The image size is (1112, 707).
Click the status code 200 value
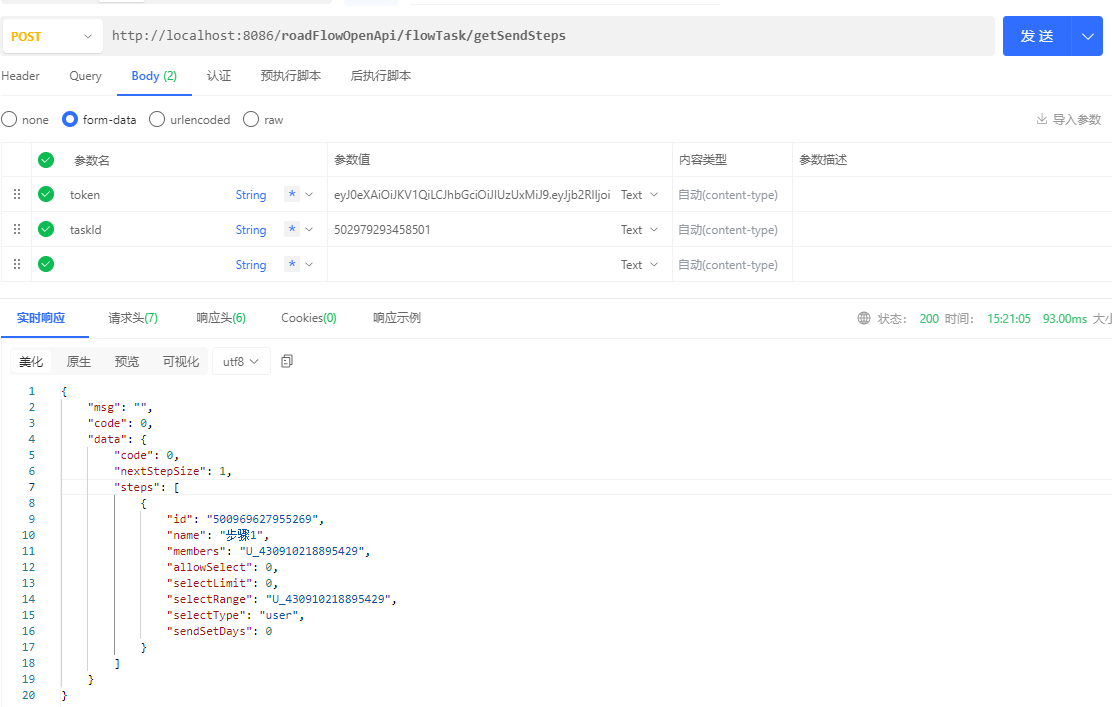point(929,318)
